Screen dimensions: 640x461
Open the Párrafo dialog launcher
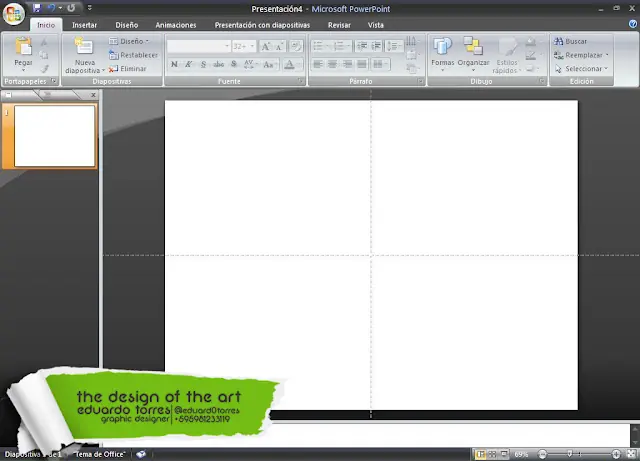[x=420, y=81]
